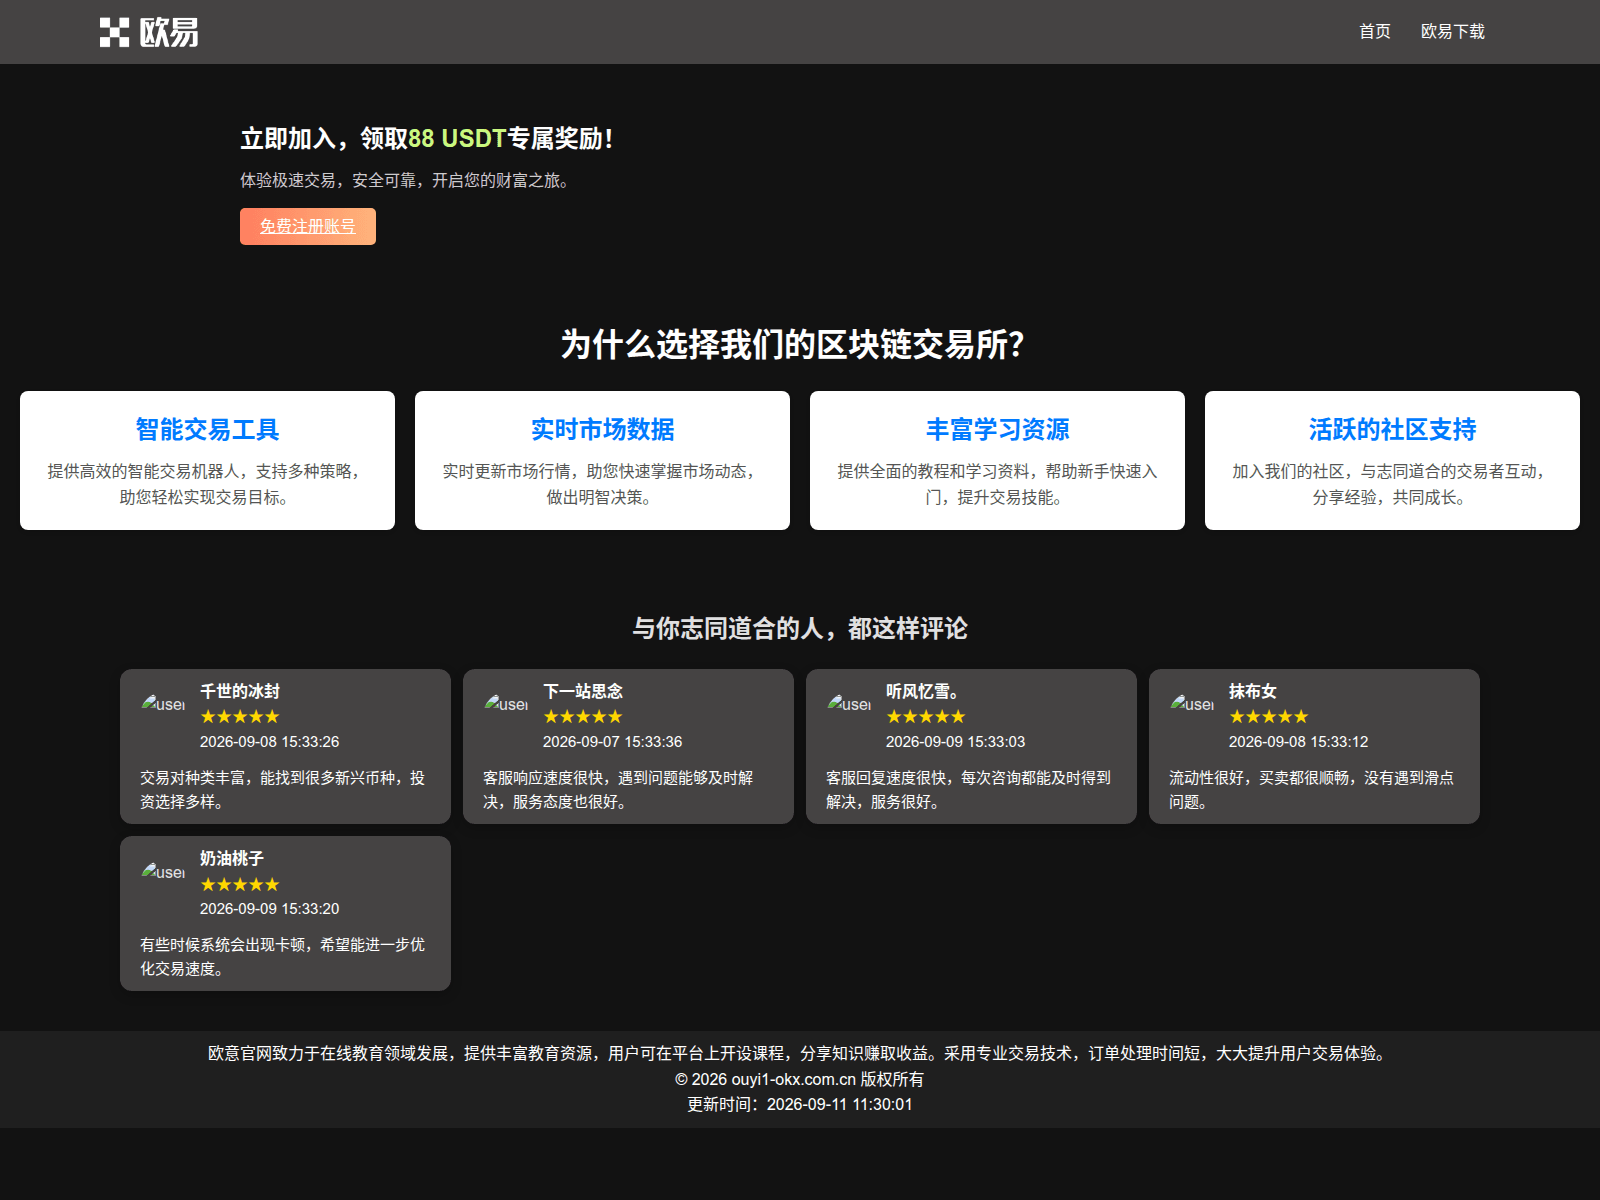The height and width of the screenshot is (1200, 1600).
Task: Click review text 客服响应速度很快
Action: (x=618, y=789)
